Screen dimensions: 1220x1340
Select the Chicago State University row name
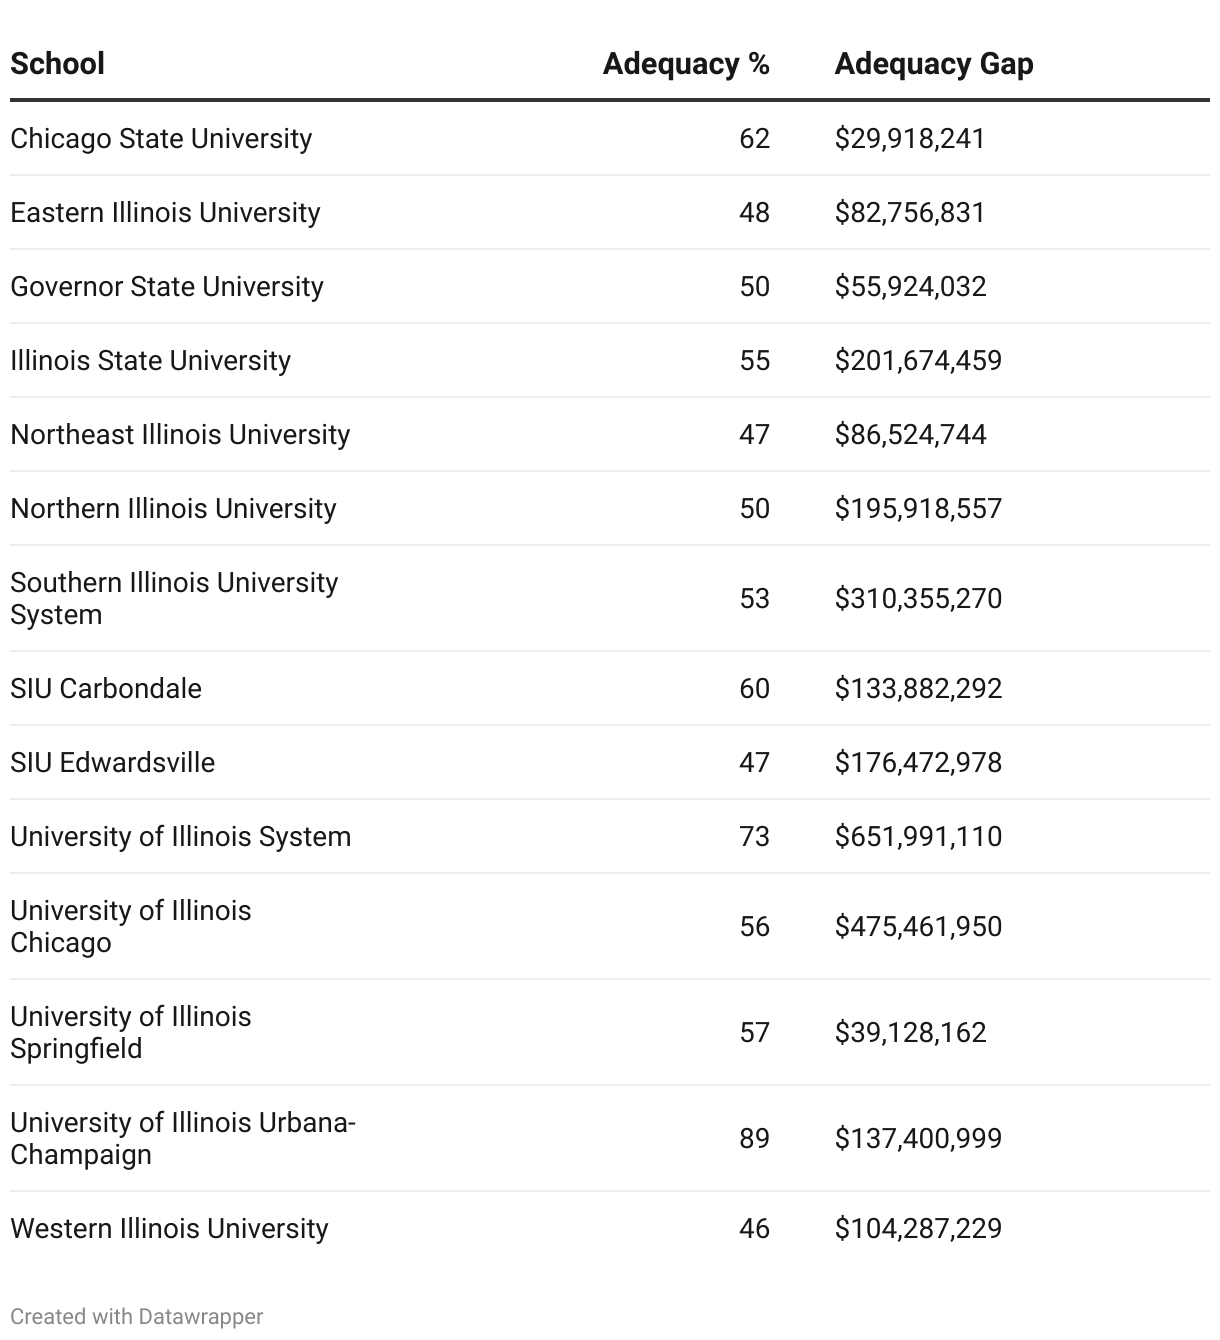coord(161,138)
